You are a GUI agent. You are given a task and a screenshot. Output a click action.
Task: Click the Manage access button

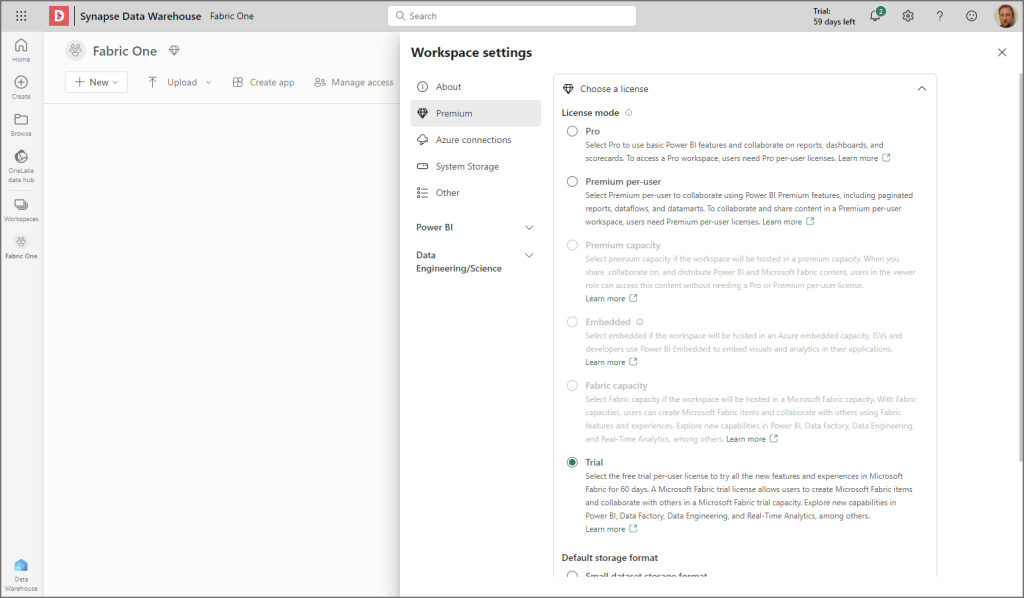click(x=353, y=82)
